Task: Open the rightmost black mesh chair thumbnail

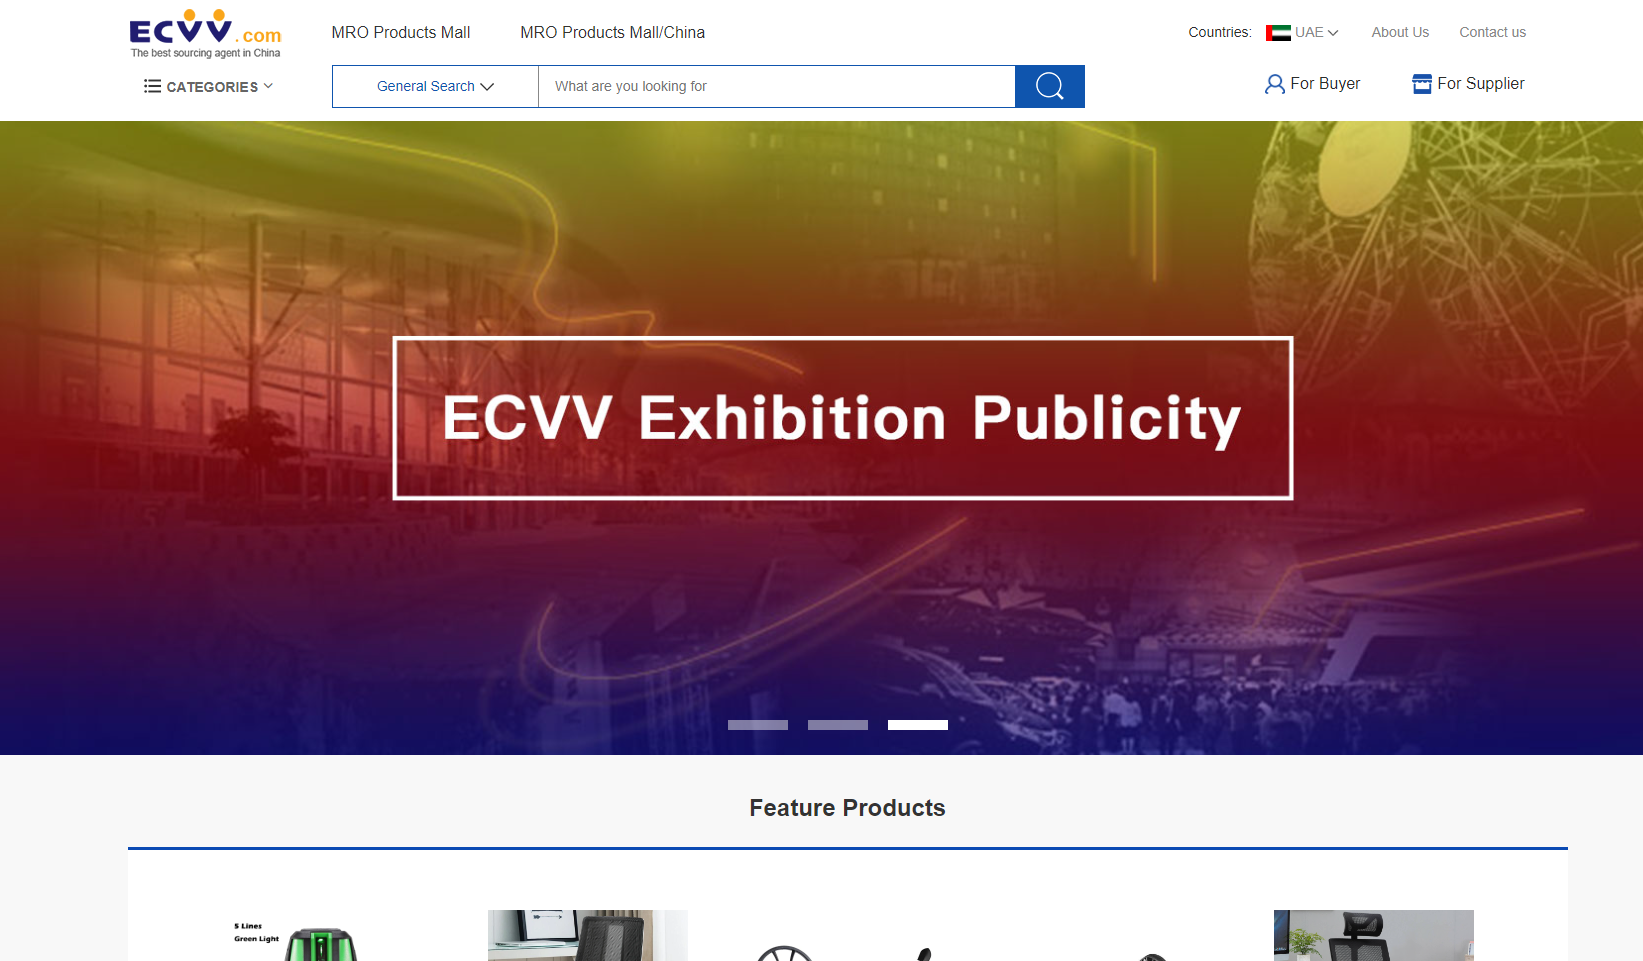Action: 1374,936
